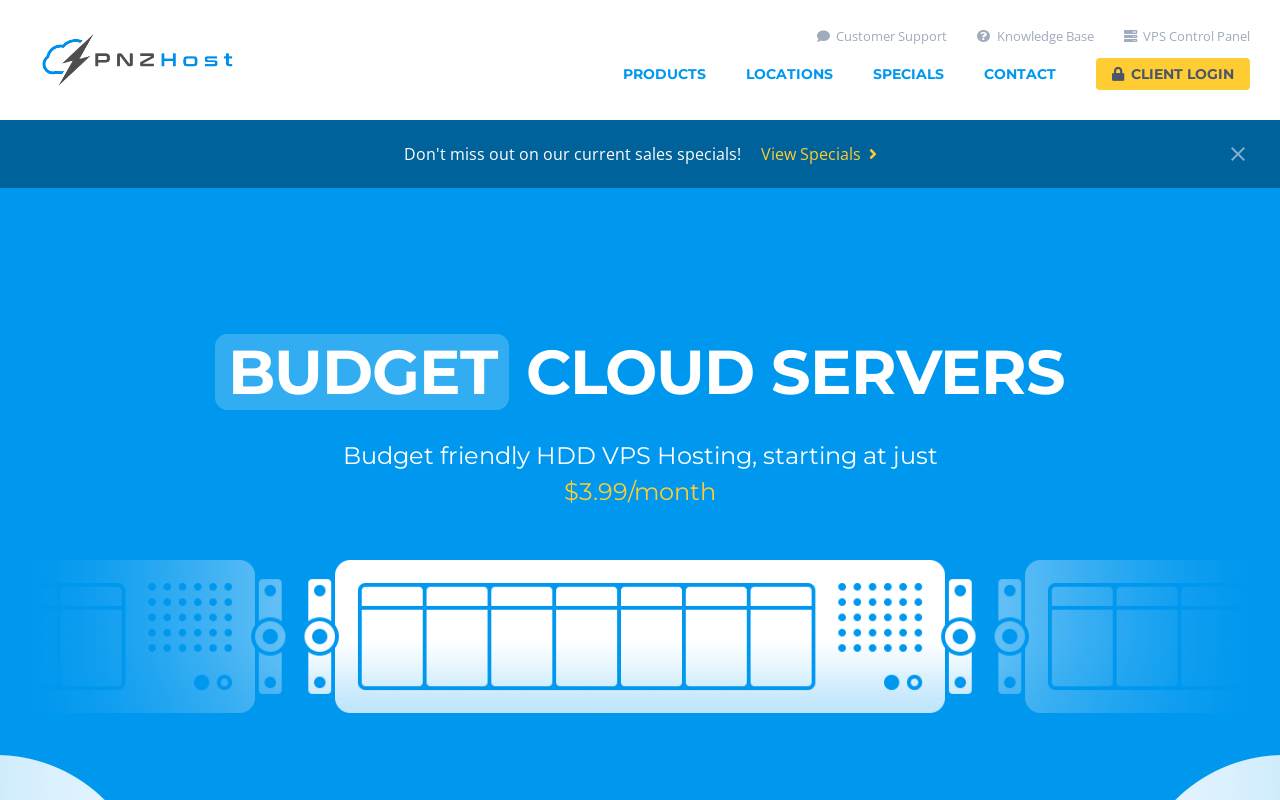Open the VPS Control Panel link

pos(1187,36)
